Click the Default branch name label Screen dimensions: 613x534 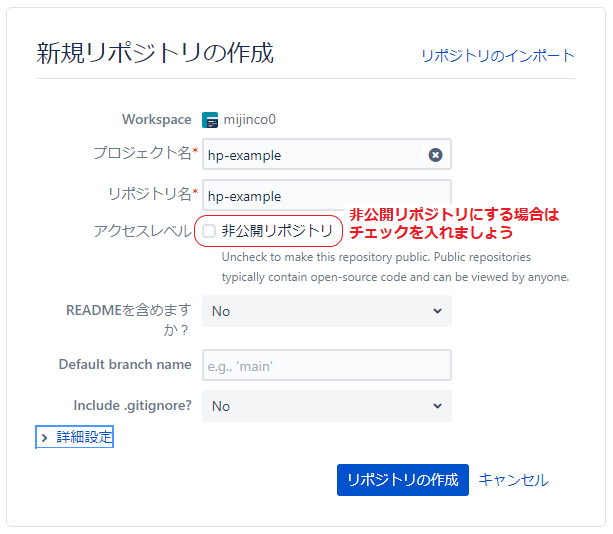(x=125, y=365)
